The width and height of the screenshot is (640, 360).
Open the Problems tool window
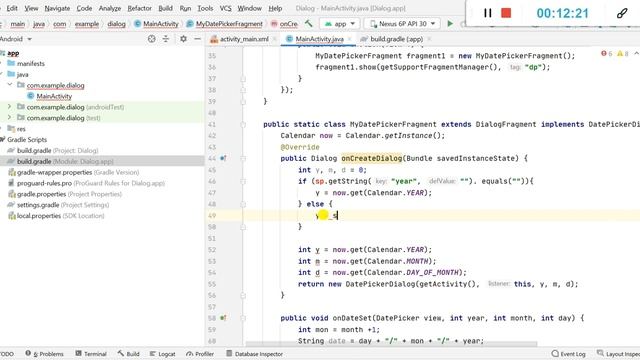[44, 353]
